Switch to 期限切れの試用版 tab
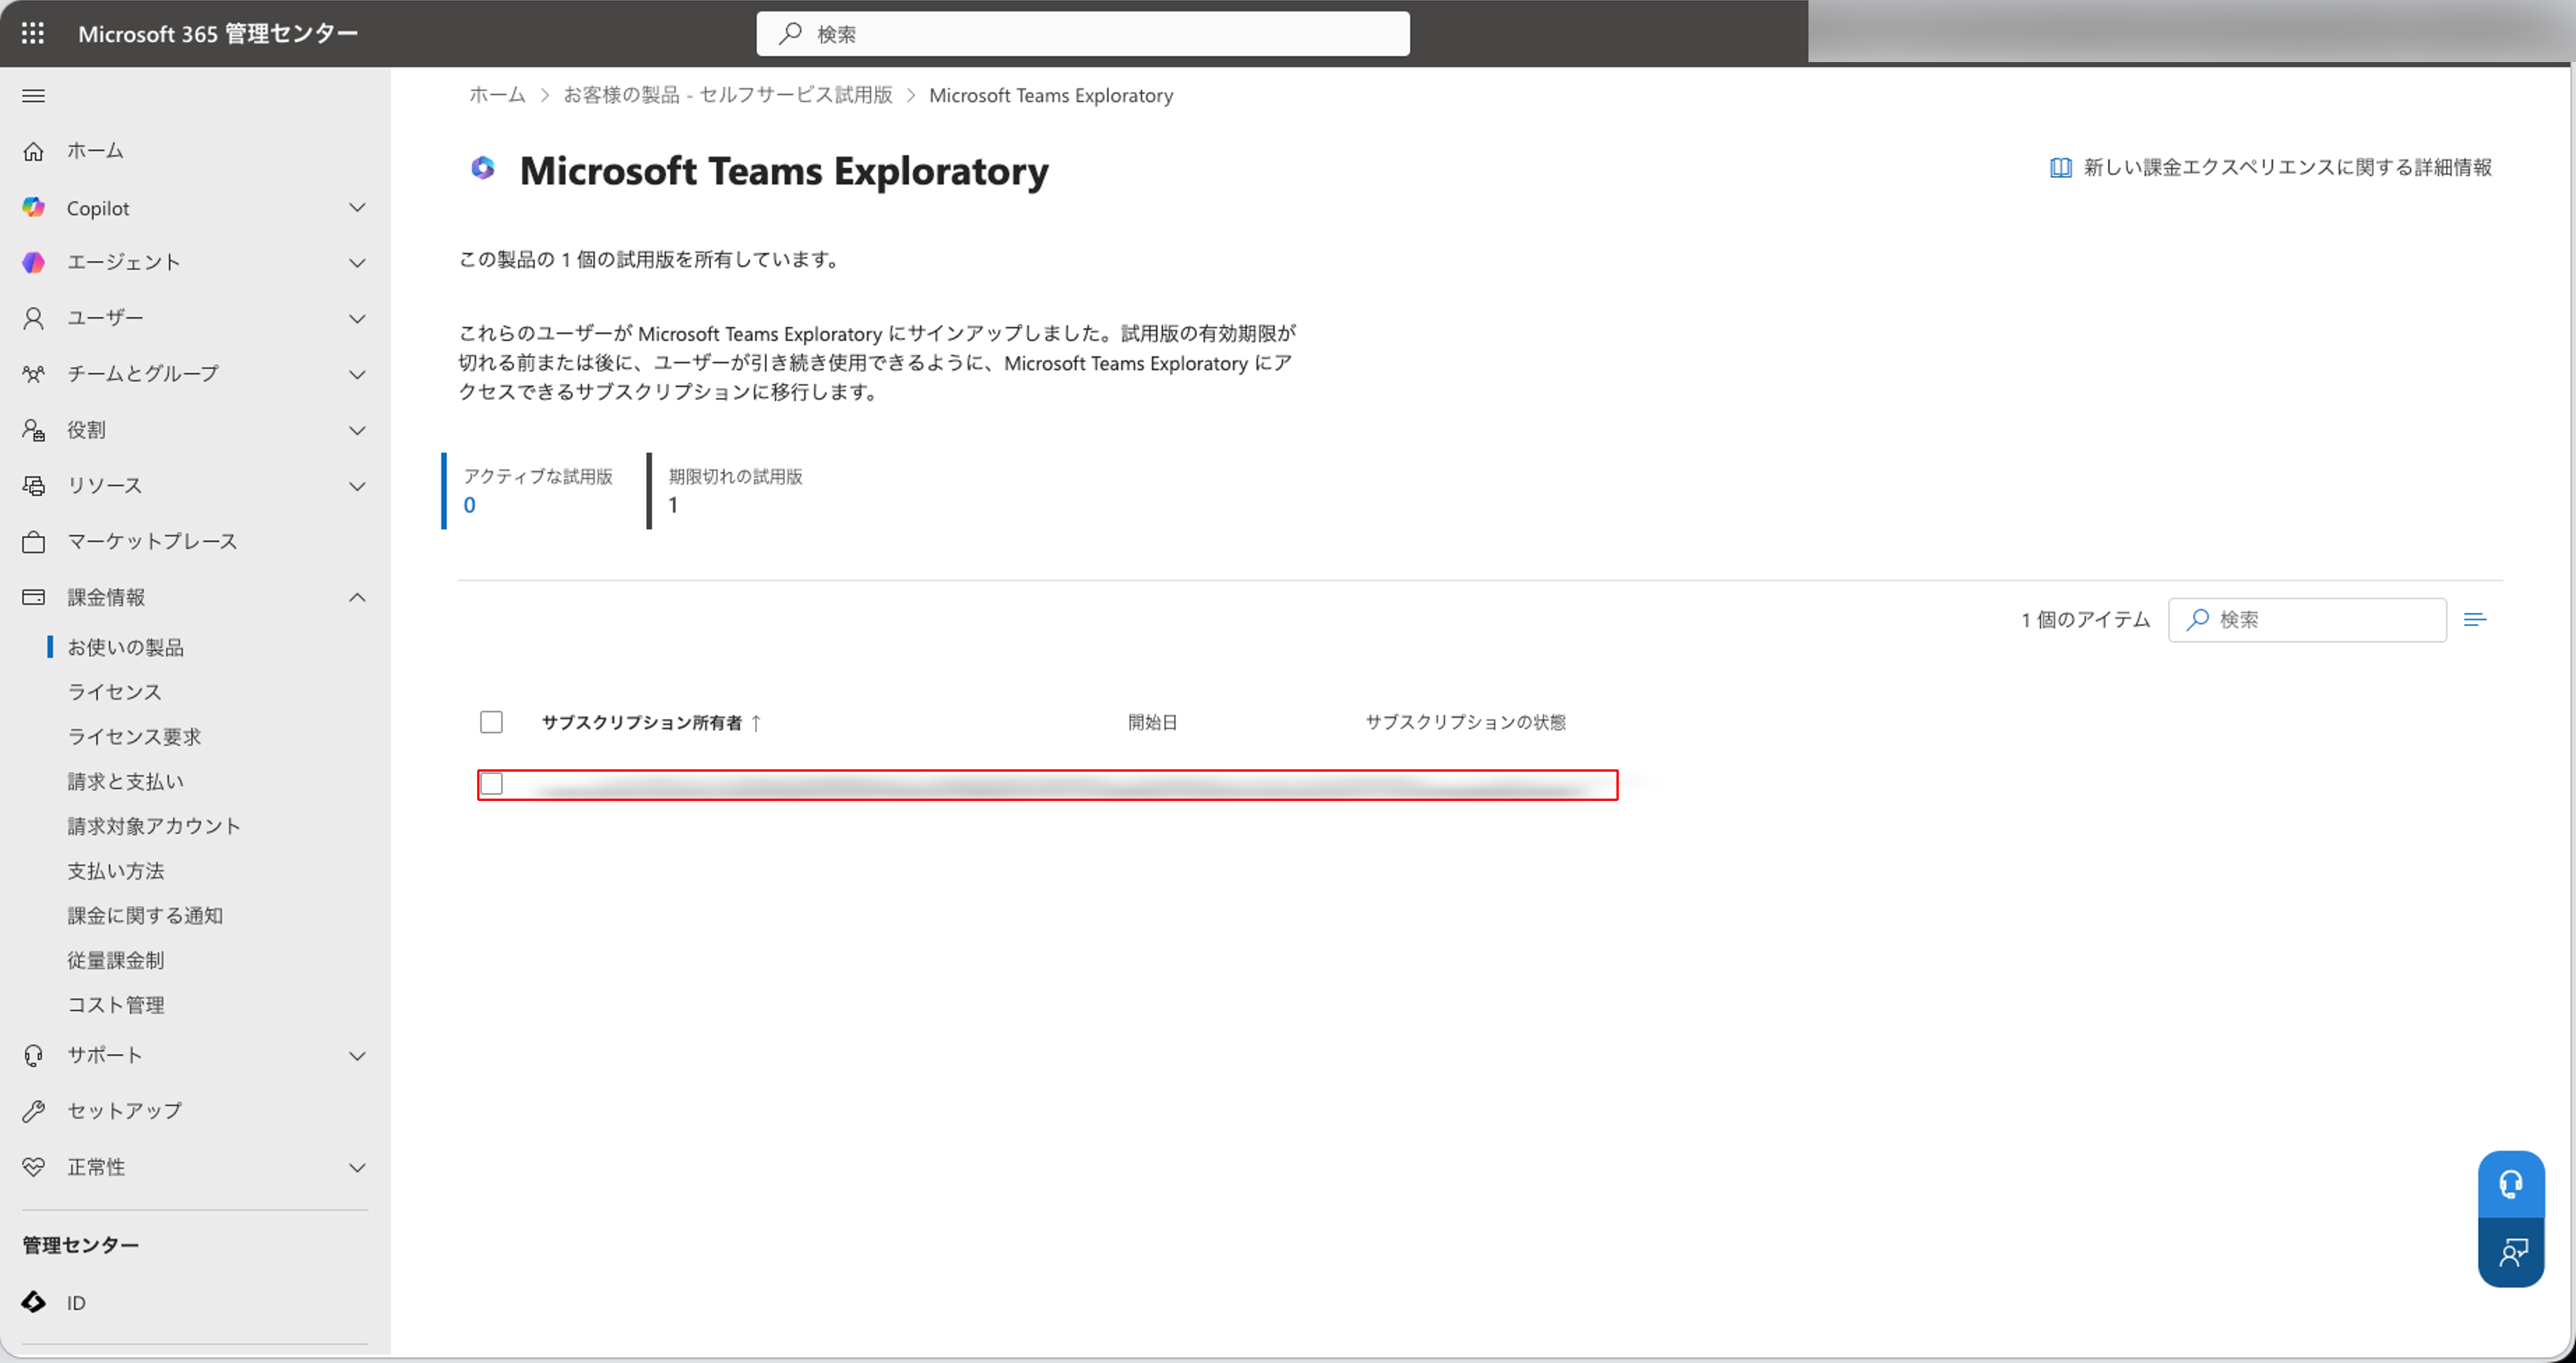The width and height of the screenshot is (2576, 1363). point(735,491)
